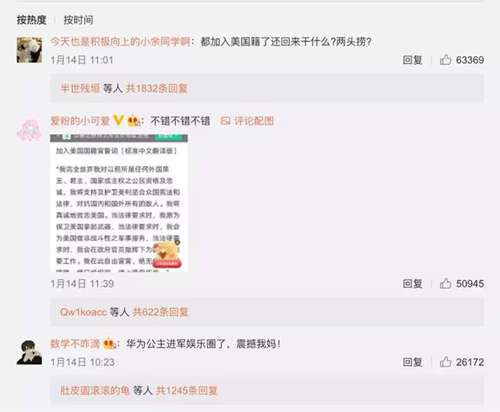Expand 共1832条回复 replies
This screenshot has width=500, height=412.
click(157, 88)
